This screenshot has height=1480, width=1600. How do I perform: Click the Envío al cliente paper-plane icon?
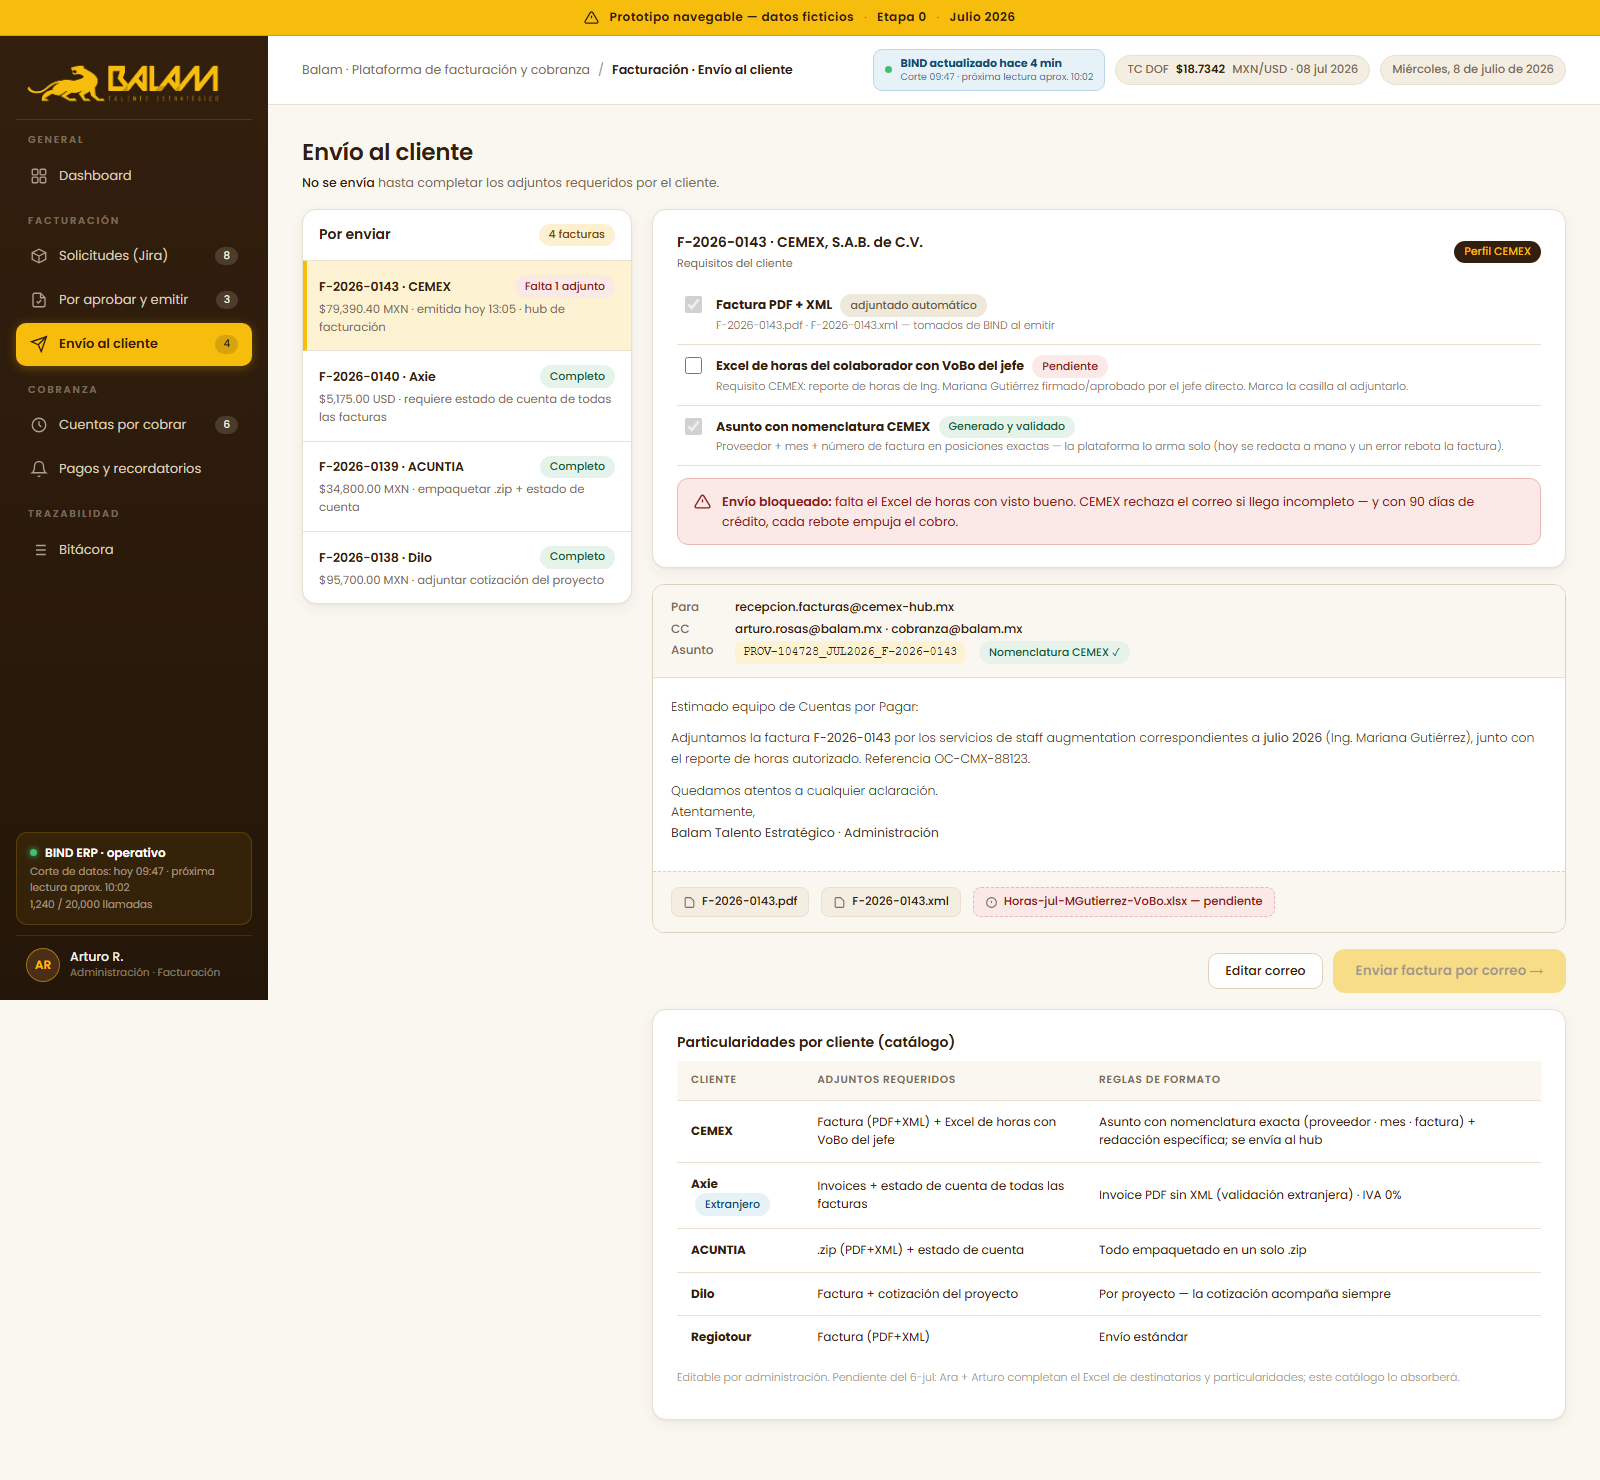pyautogui.click(x=39, y=344)
